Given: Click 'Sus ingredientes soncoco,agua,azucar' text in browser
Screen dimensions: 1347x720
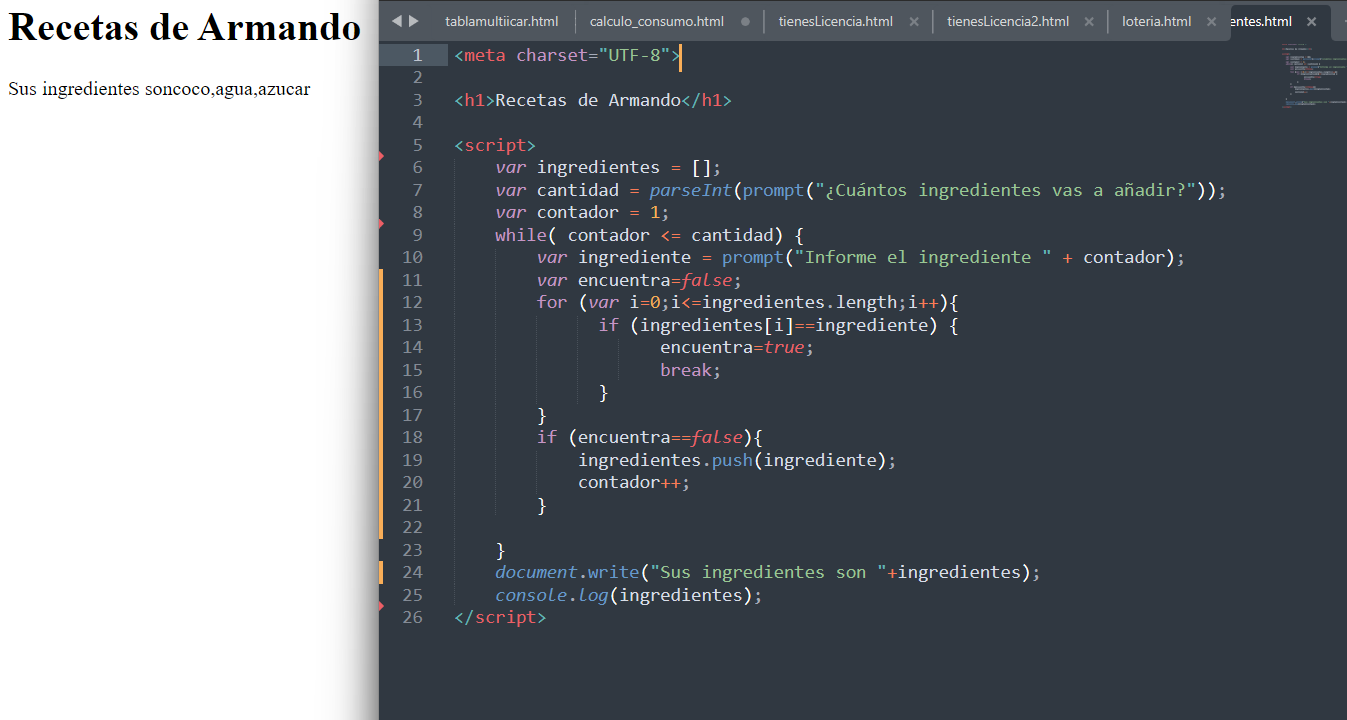Looking at the screenshot, I should 159,89.
